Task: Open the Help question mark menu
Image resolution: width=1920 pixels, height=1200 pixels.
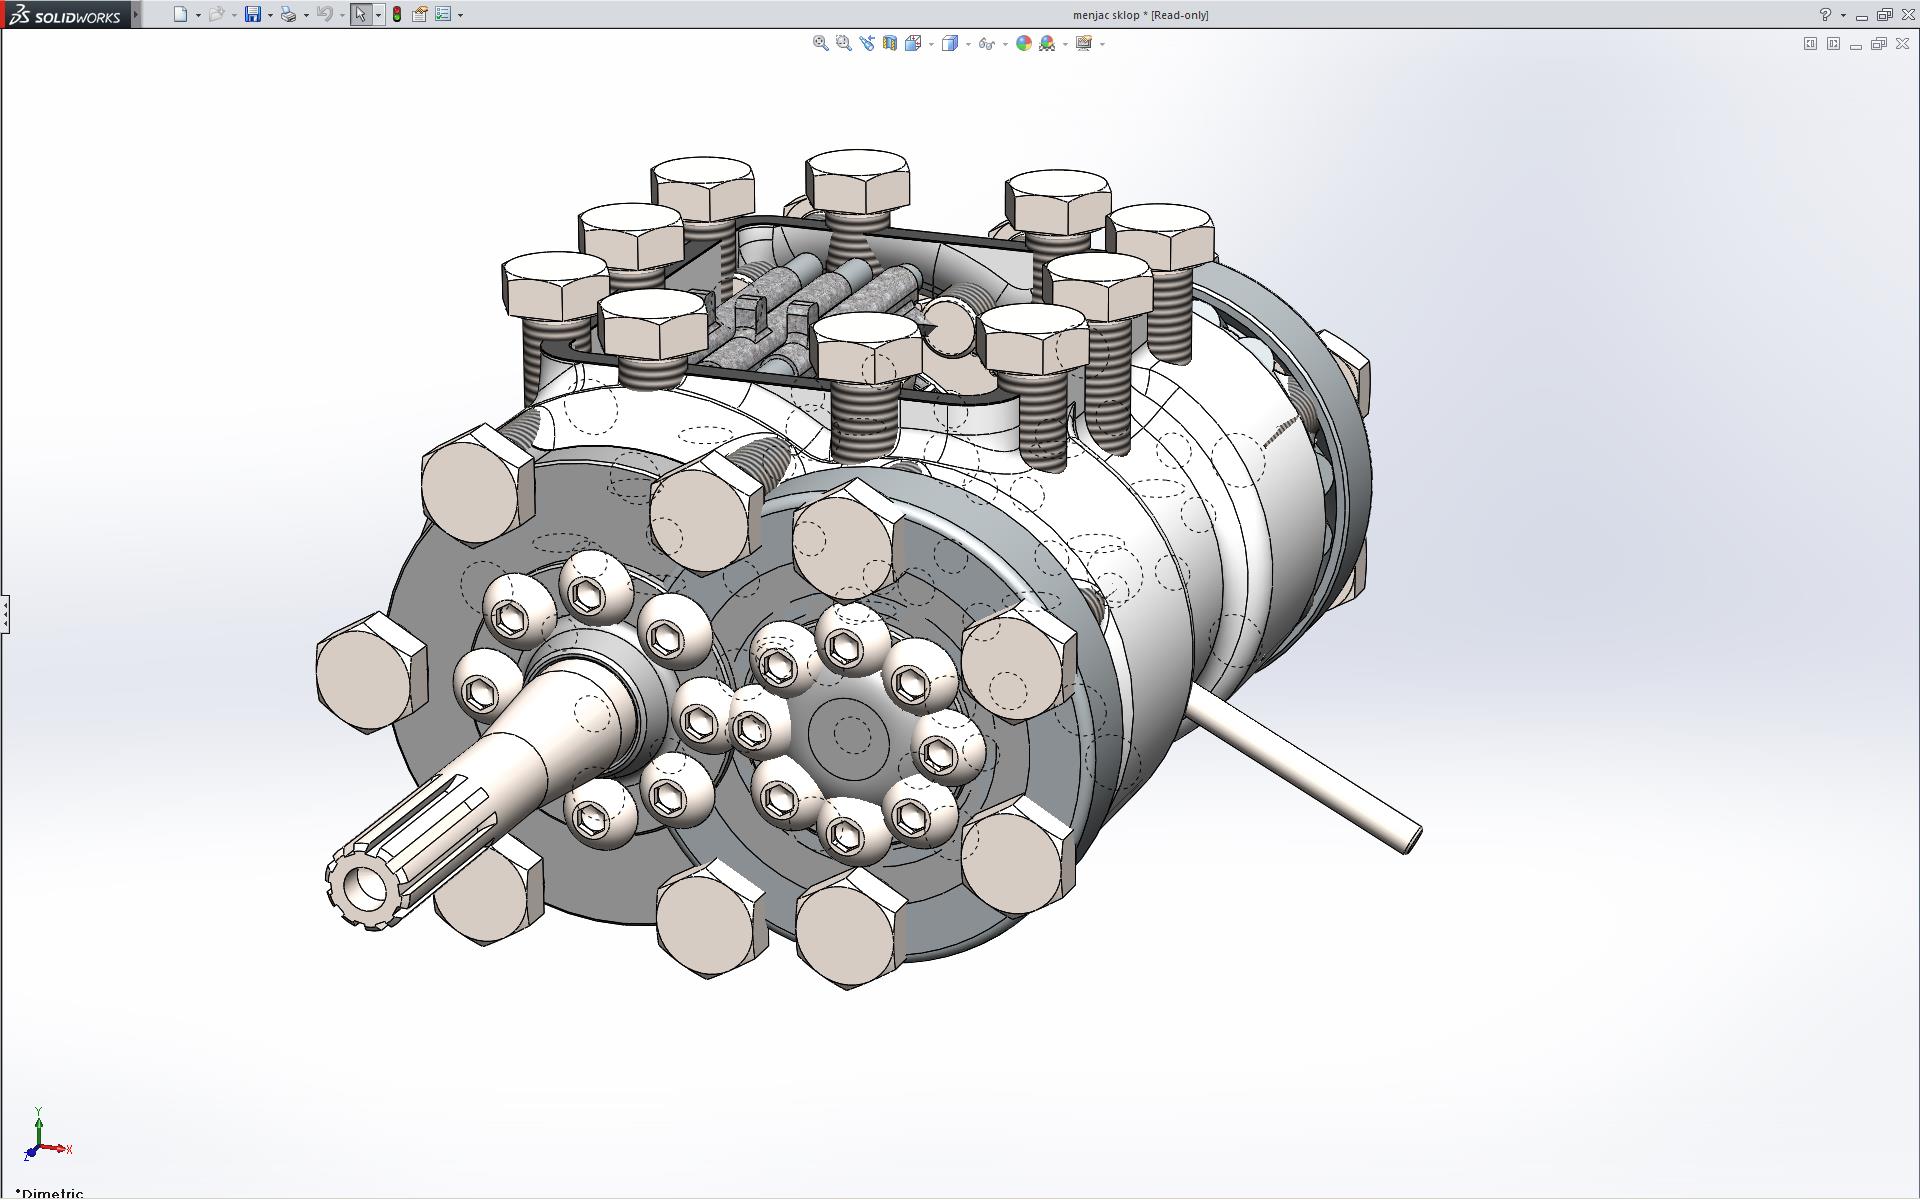Action: (1825, 14)
